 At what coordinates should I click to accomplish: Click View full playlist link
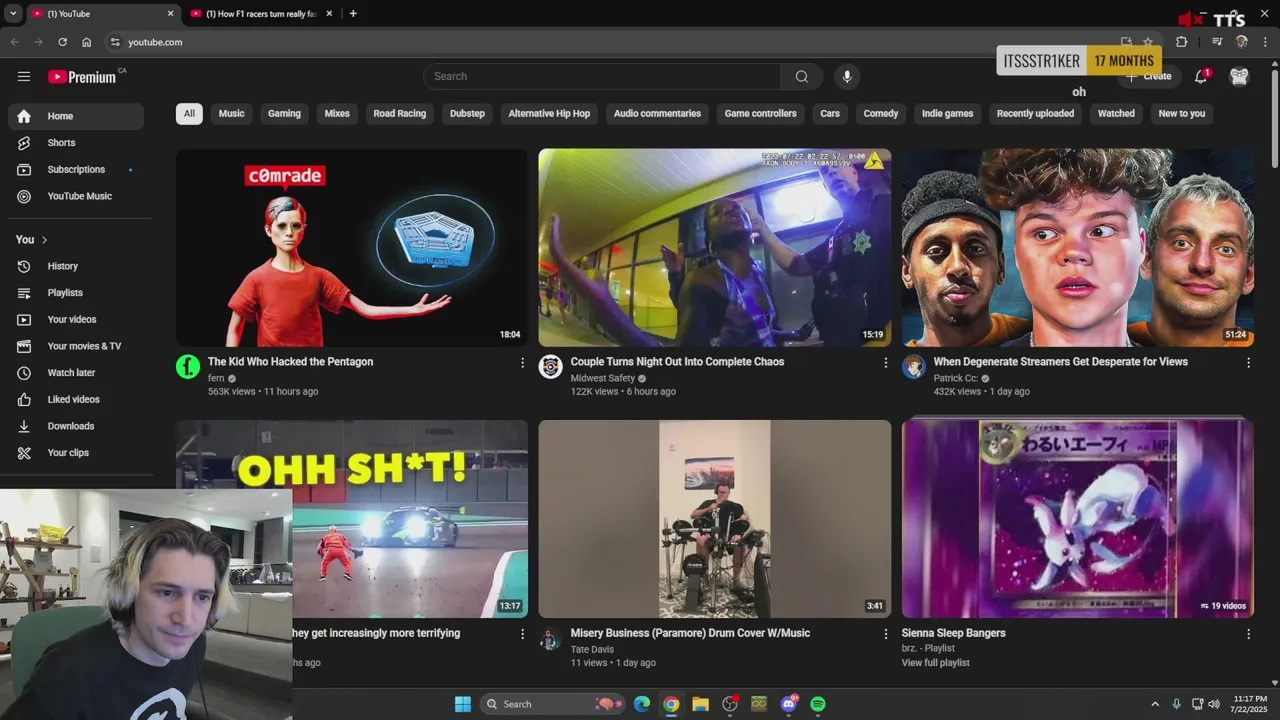point(935,663)
